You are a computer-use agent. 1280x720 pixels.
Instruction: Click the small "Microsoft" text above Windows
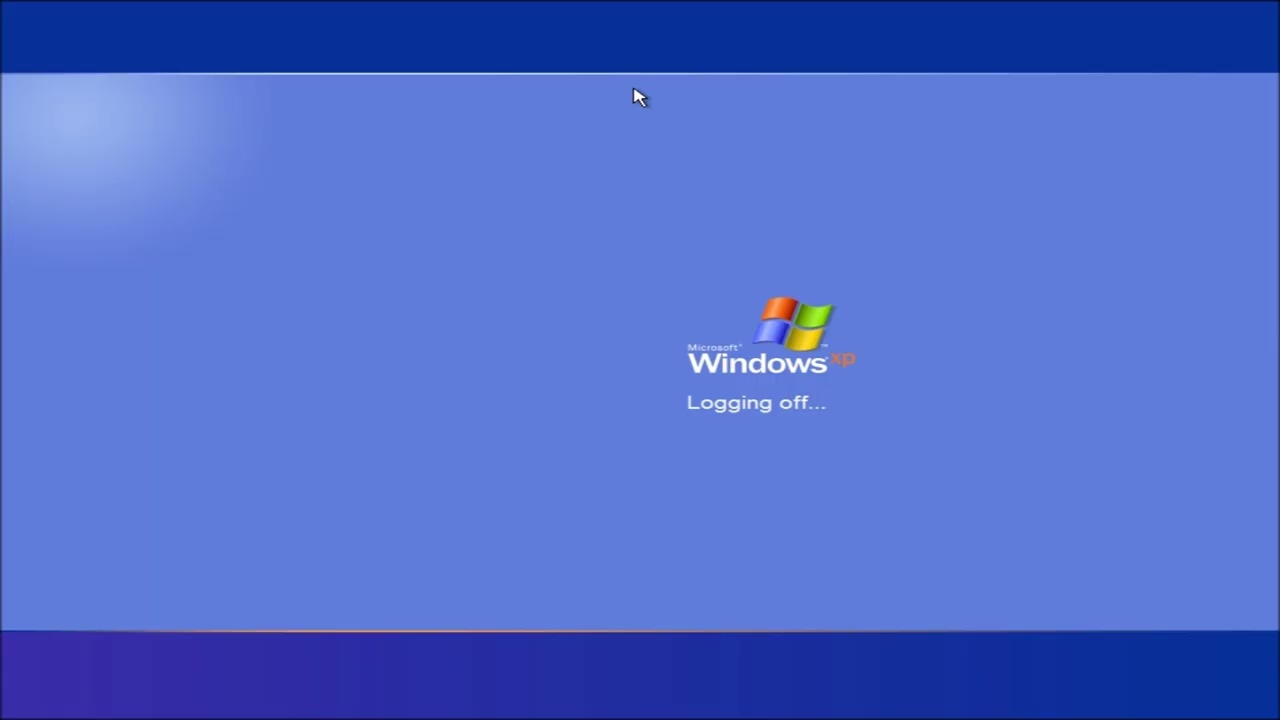[x=714, y=347]
